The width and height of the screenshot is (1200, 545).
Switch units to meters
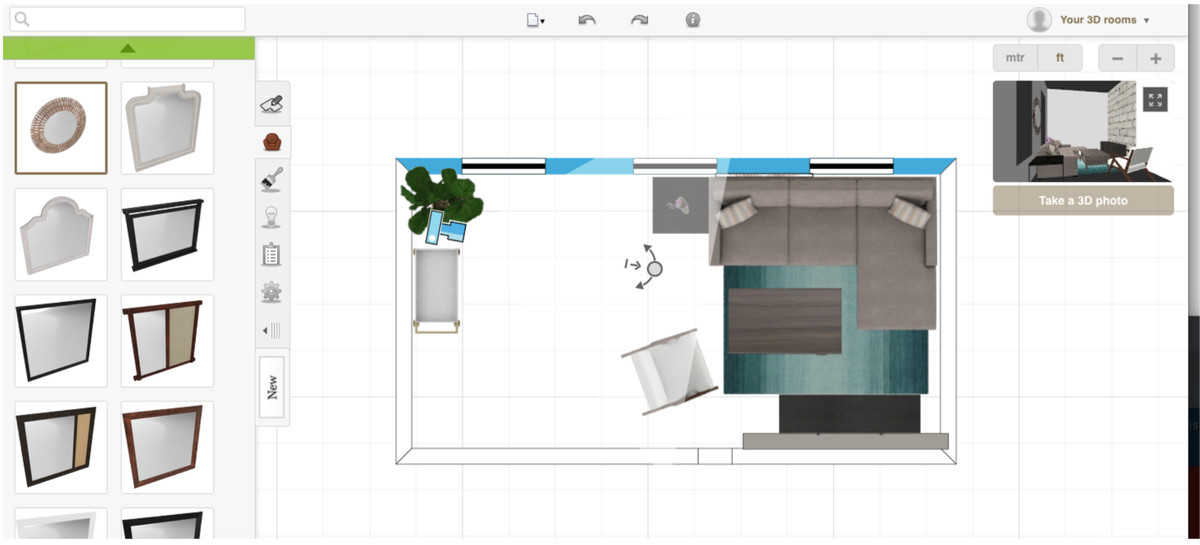click(1015, 58)
